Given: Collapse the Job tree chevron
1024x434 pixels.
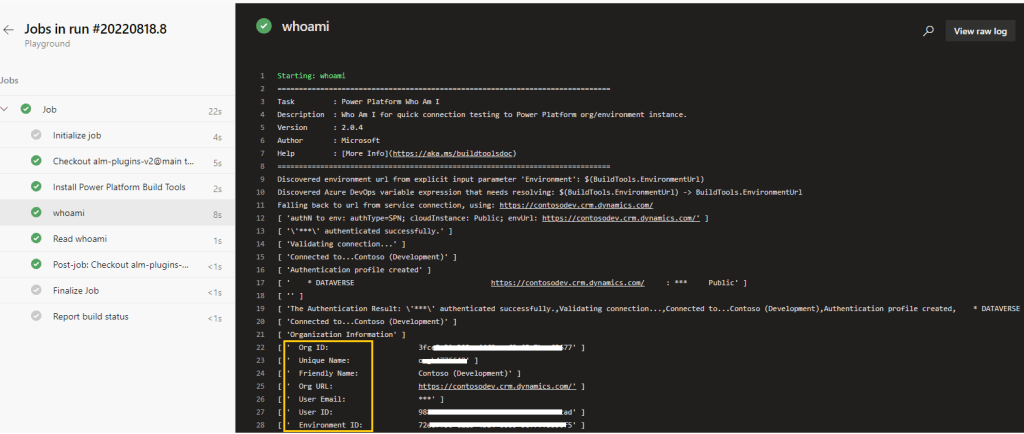Looking at the screenshot, I should pos(7,109).
